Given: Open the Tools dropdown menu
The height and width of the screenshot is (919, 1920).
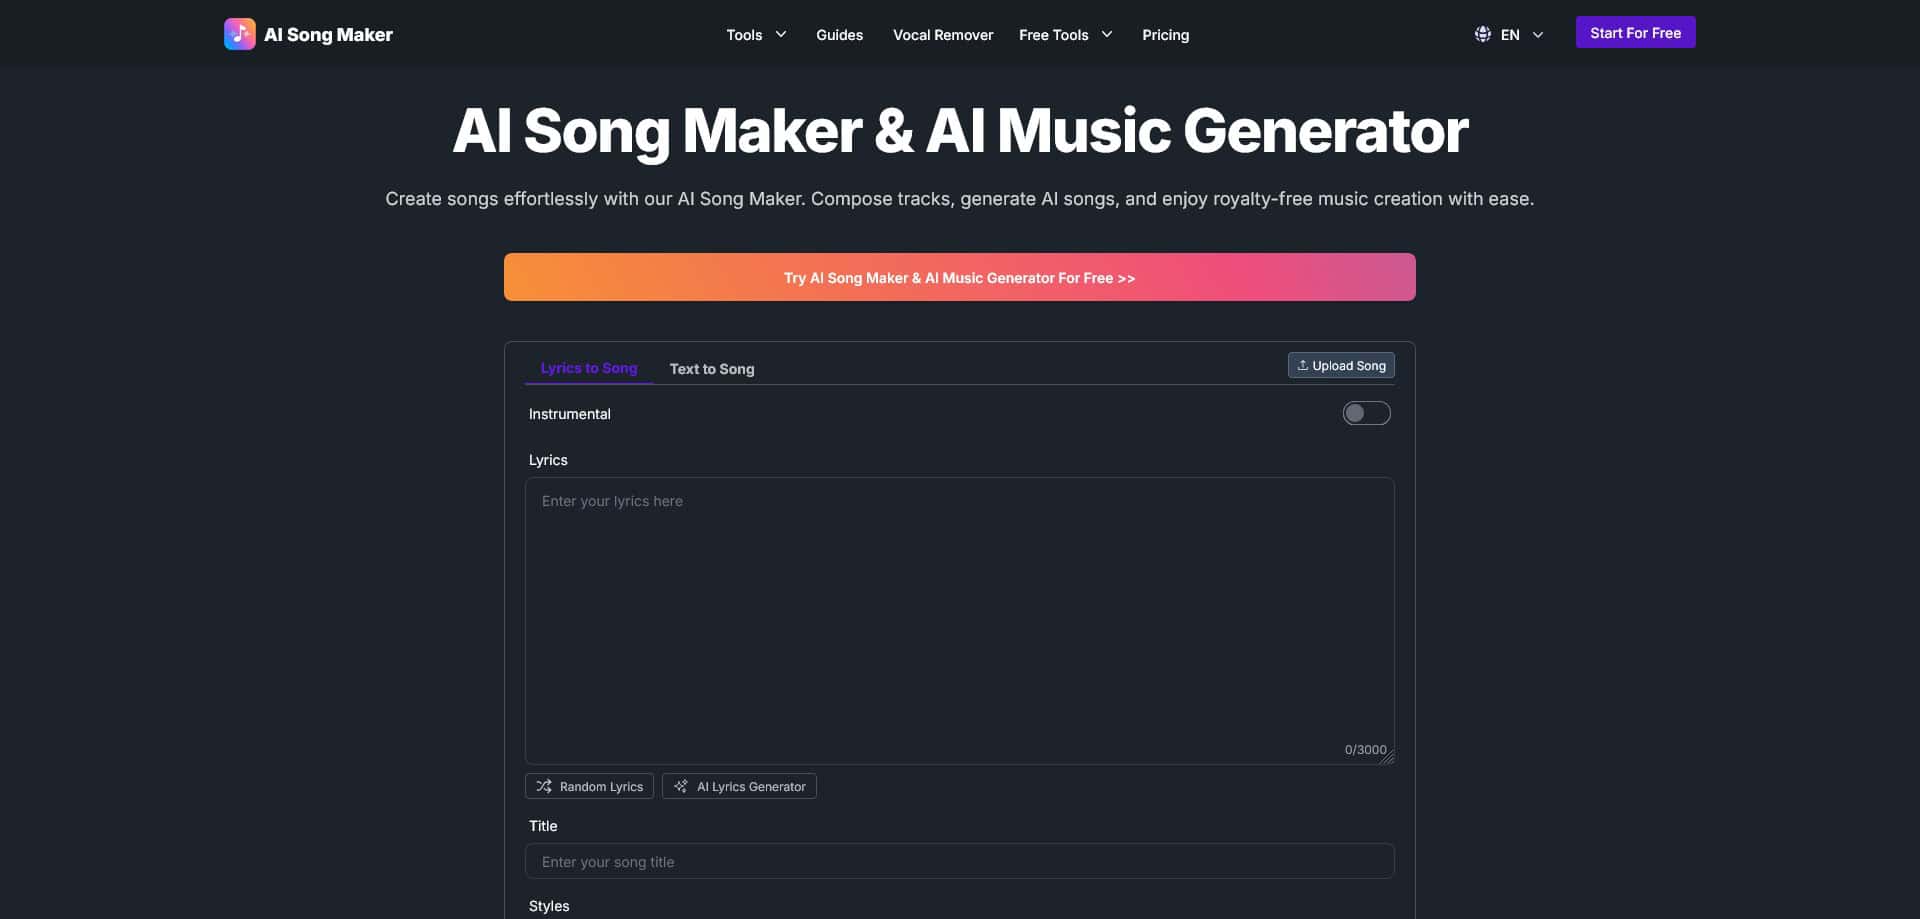Looking at the screenshot, I should point(755,35).
